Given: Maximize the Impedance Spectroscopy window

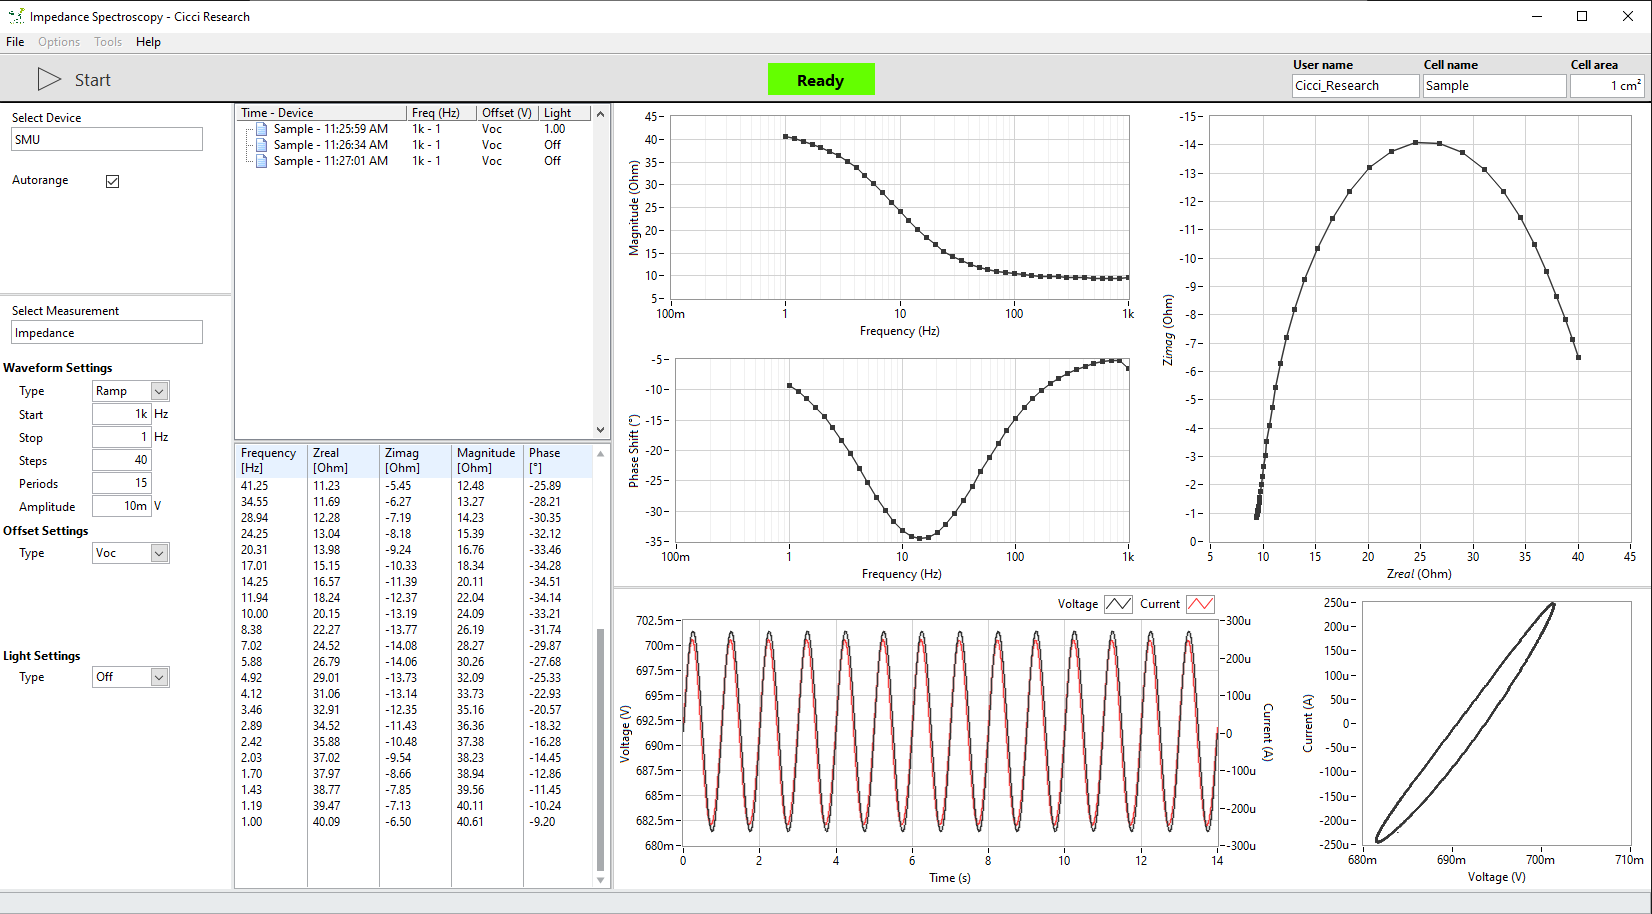Looking at the screenshot, I should pos(1582,16).
